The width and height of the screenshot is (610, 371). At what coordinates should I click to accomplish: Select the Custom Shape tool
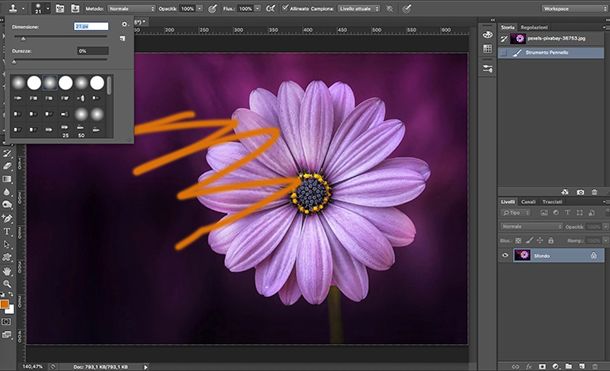click(x=7, y=257)
